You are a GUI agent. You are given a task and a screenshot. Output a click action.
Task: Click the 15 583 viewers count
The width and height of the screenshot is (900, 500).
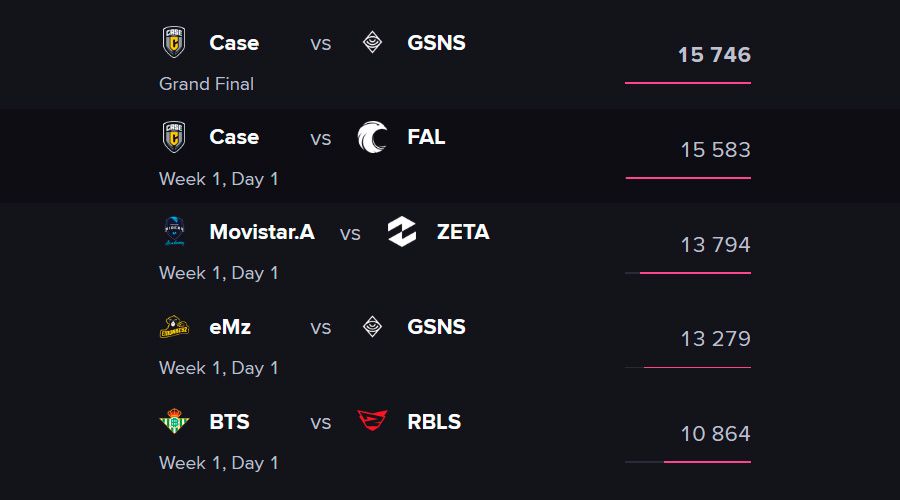pyautogui.click(x=715, y=150)
